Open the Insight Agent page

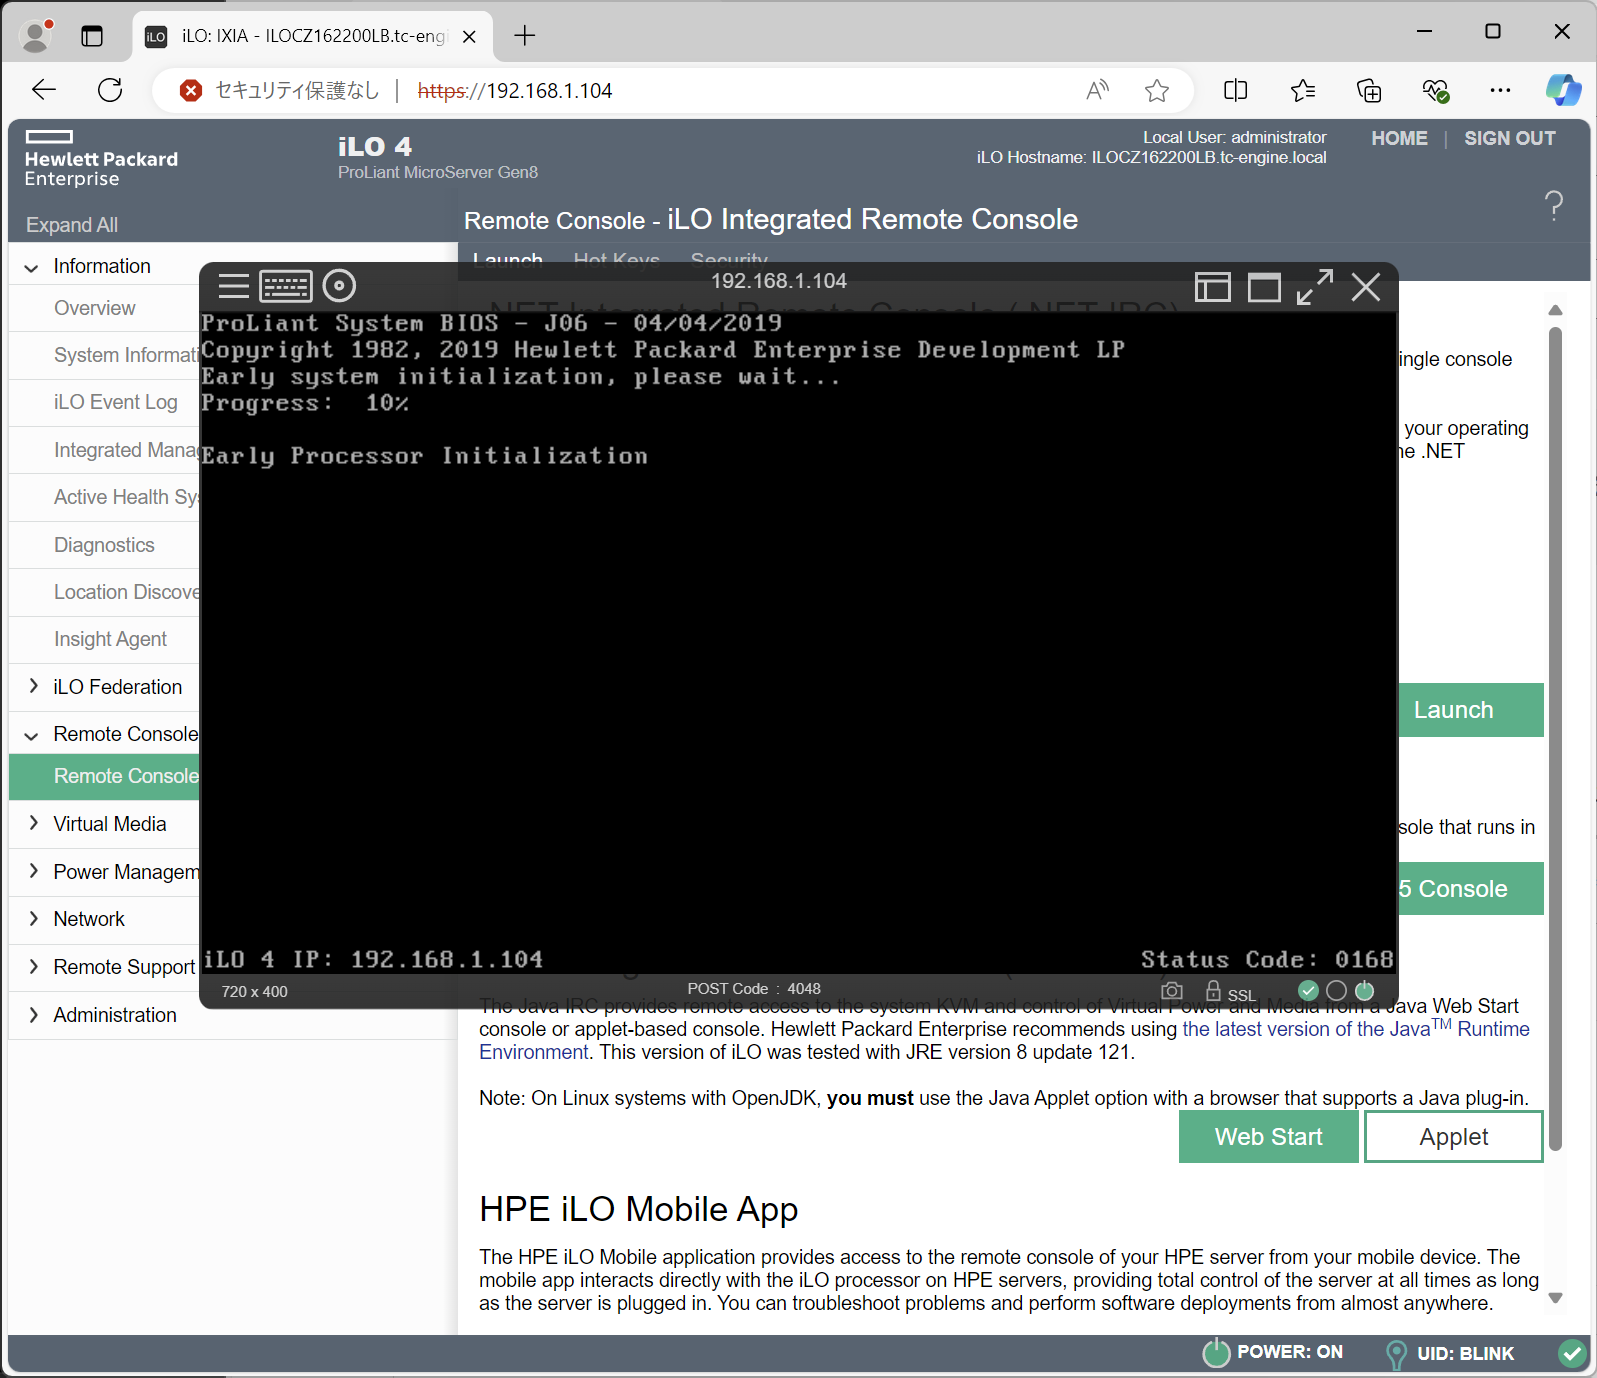[x=110, y=639]
